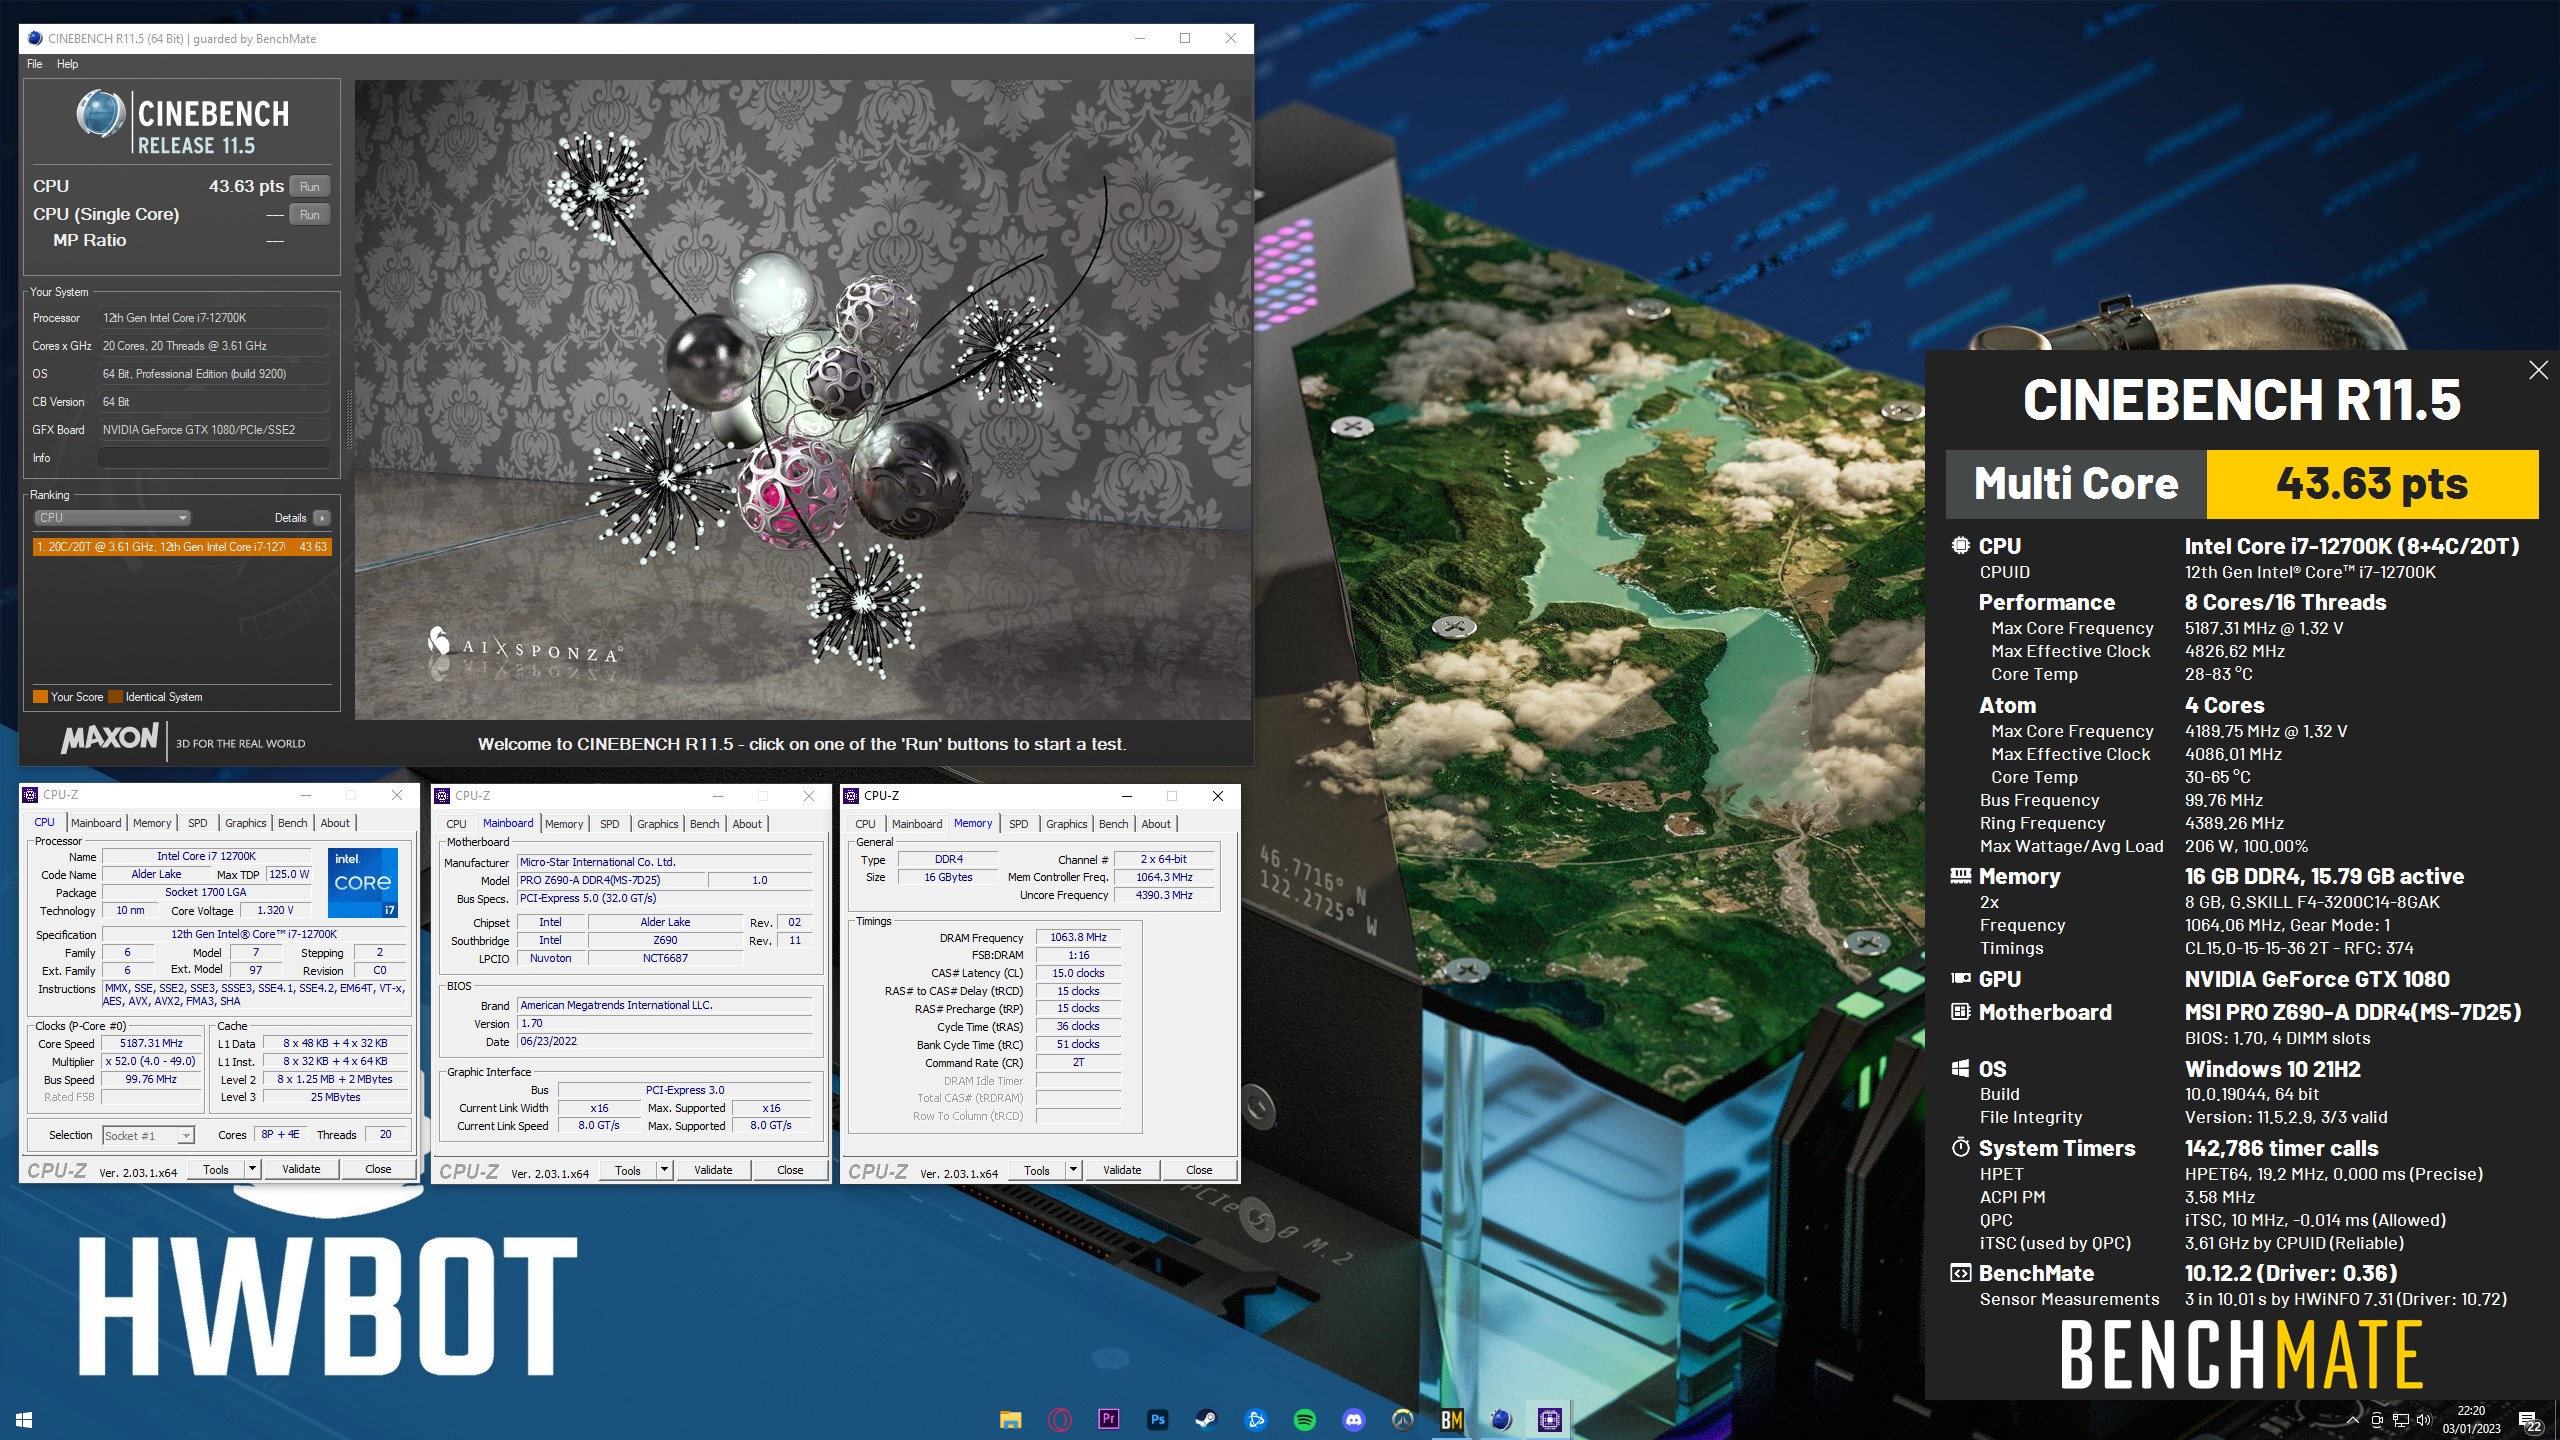
Task: Minimize the right CPU-Z window
Action: [x=1127, y=796]
